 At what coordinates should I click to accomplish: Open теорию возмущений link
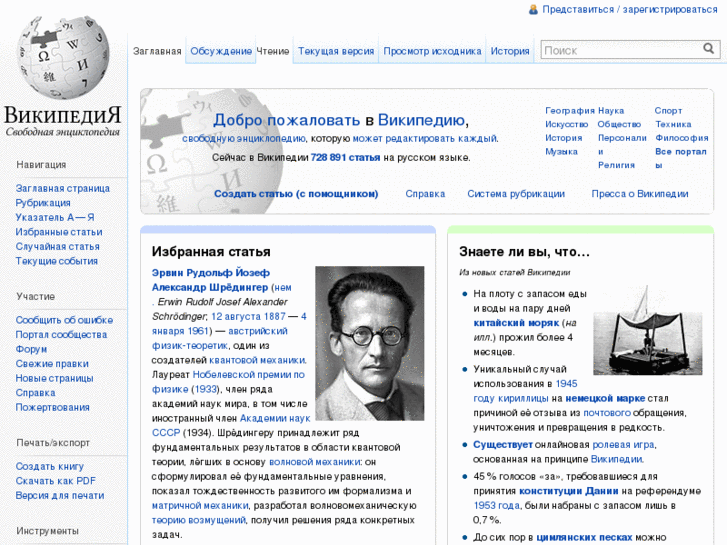point(198,520)
